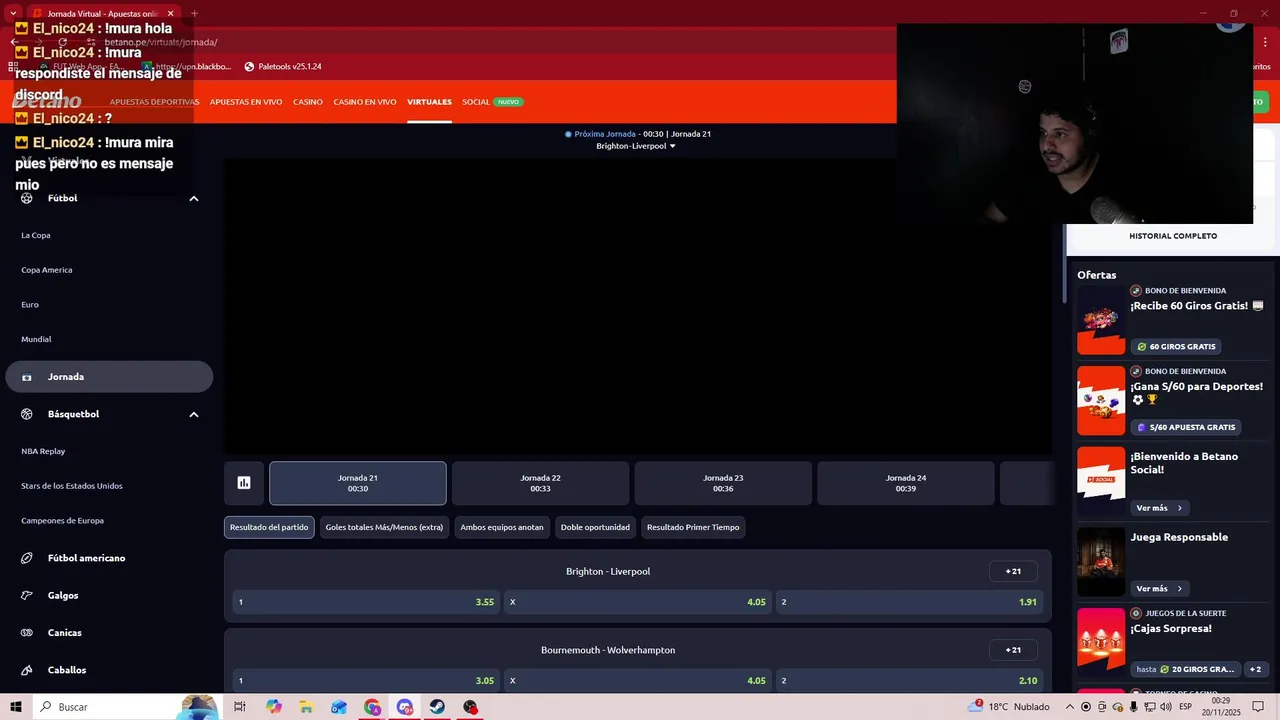Open Social navigation tab
The width and height of the screenshot is (1280, 720).
(x=476, y=102)
